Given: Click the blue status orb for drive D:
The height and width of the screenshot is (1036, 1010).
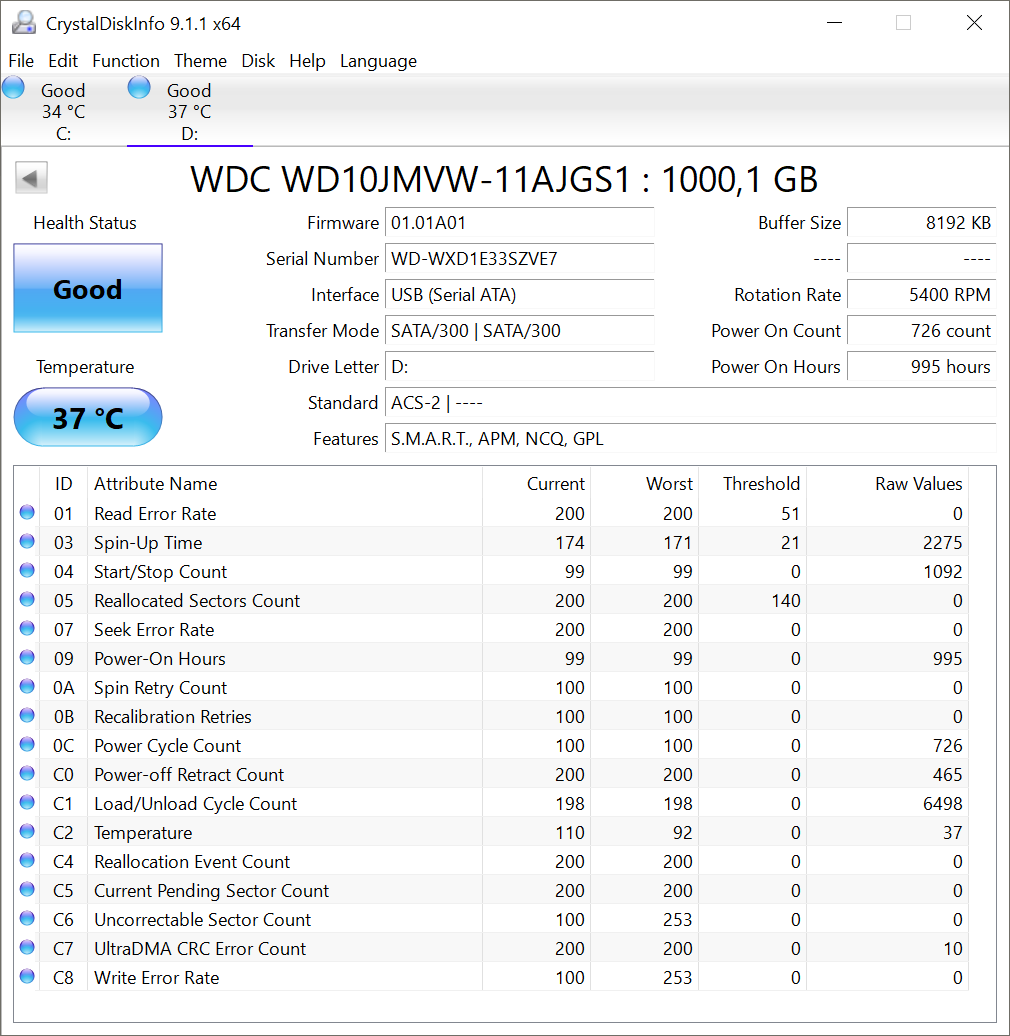Looking at the screenshot, I should (139, 88).
